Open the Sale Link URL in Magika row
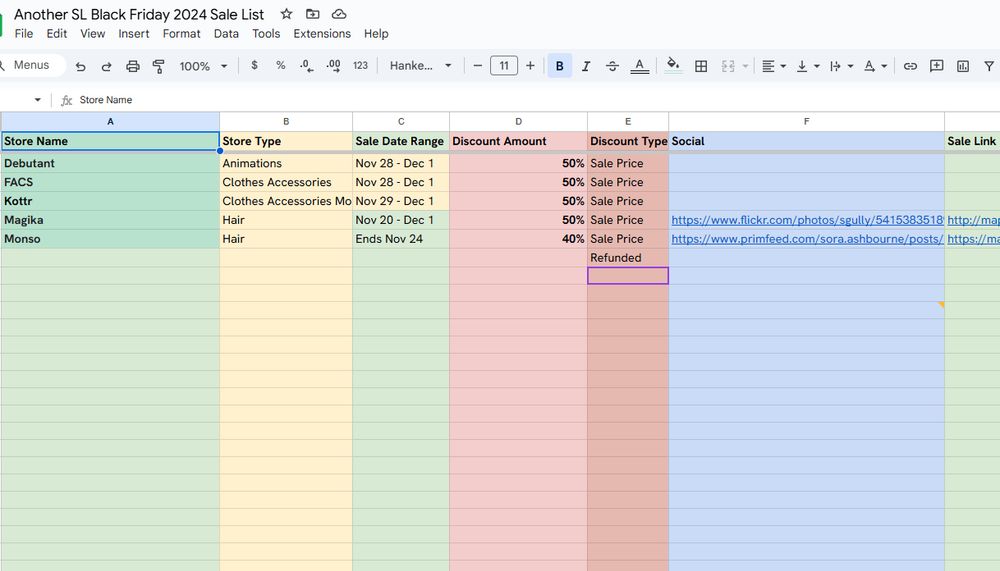The height and width of the screenshot is (571, 1000). coord(973,219)
